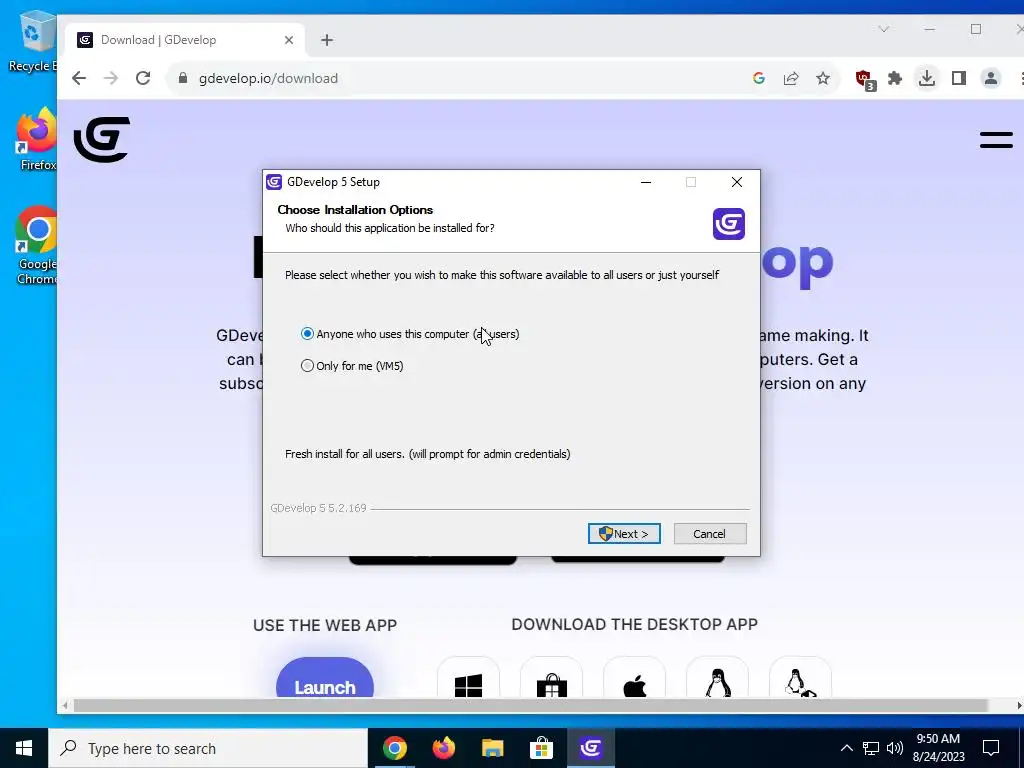Launch the GDevelop web app

325,677
